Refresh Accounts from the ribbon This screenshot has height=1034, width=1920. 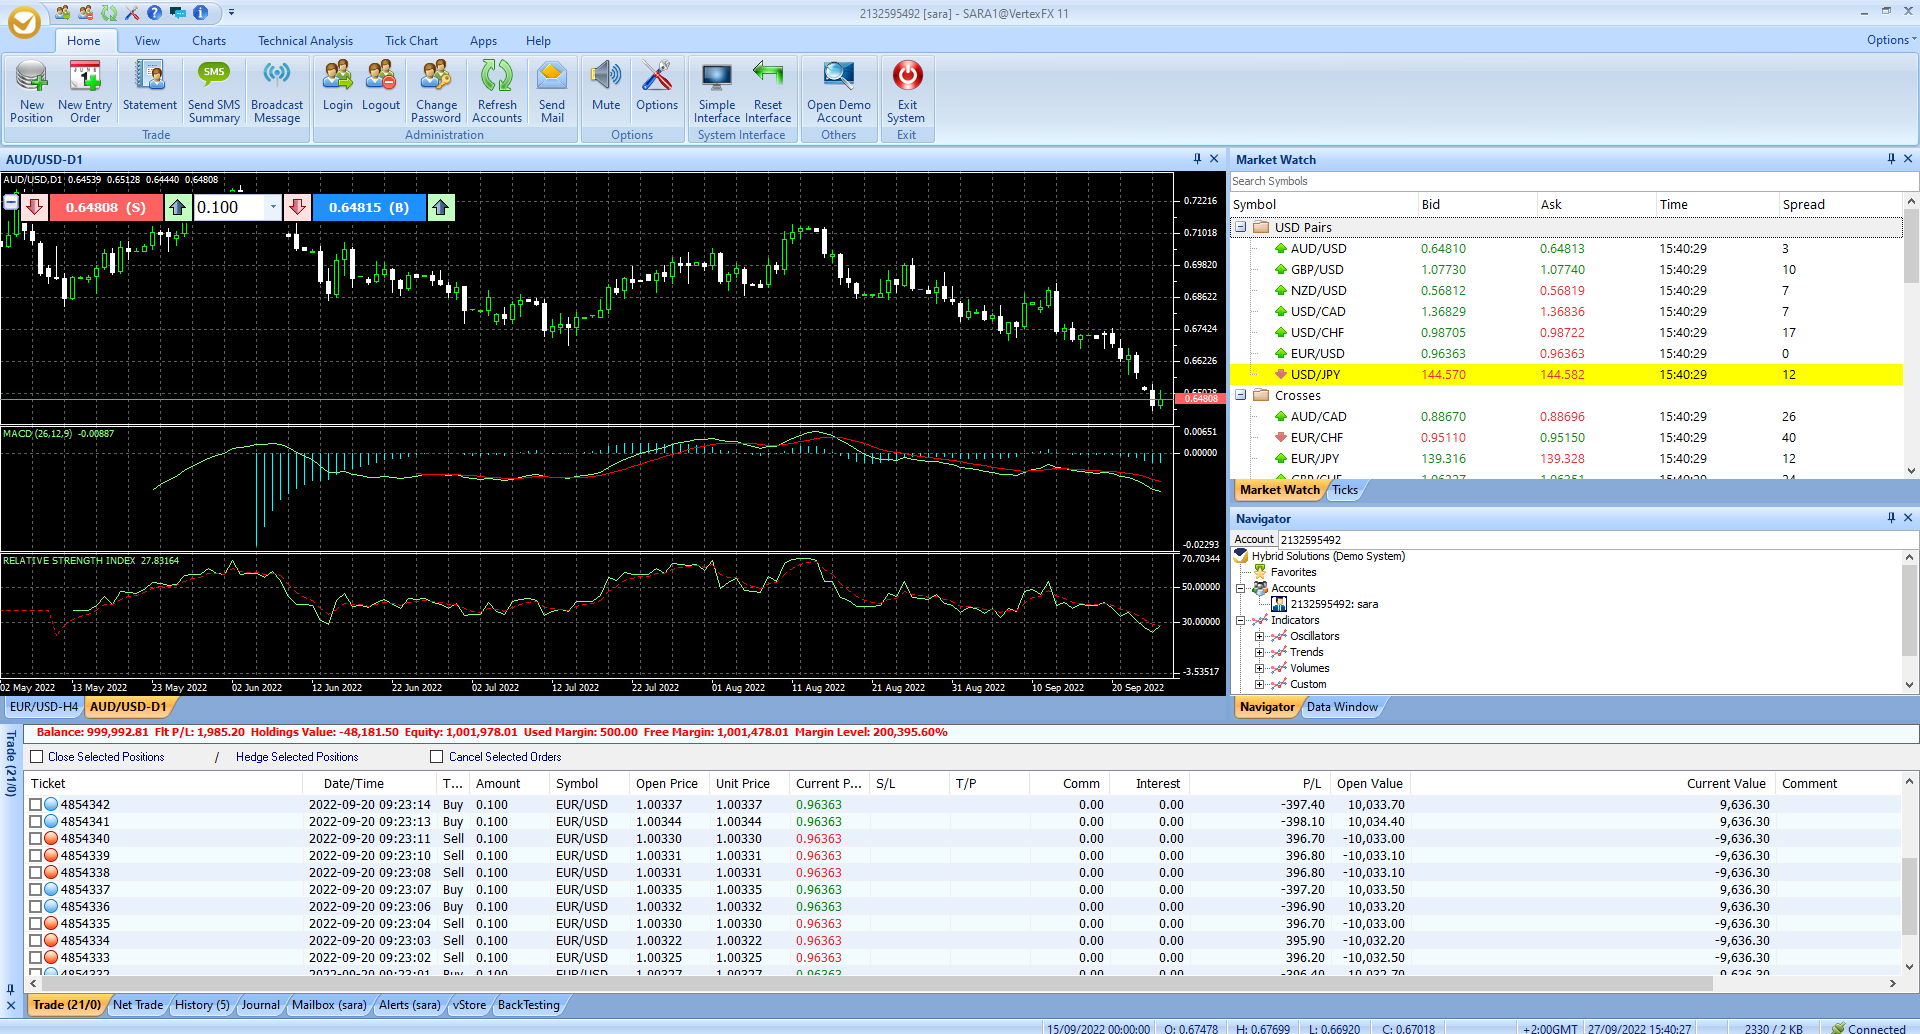497,91
